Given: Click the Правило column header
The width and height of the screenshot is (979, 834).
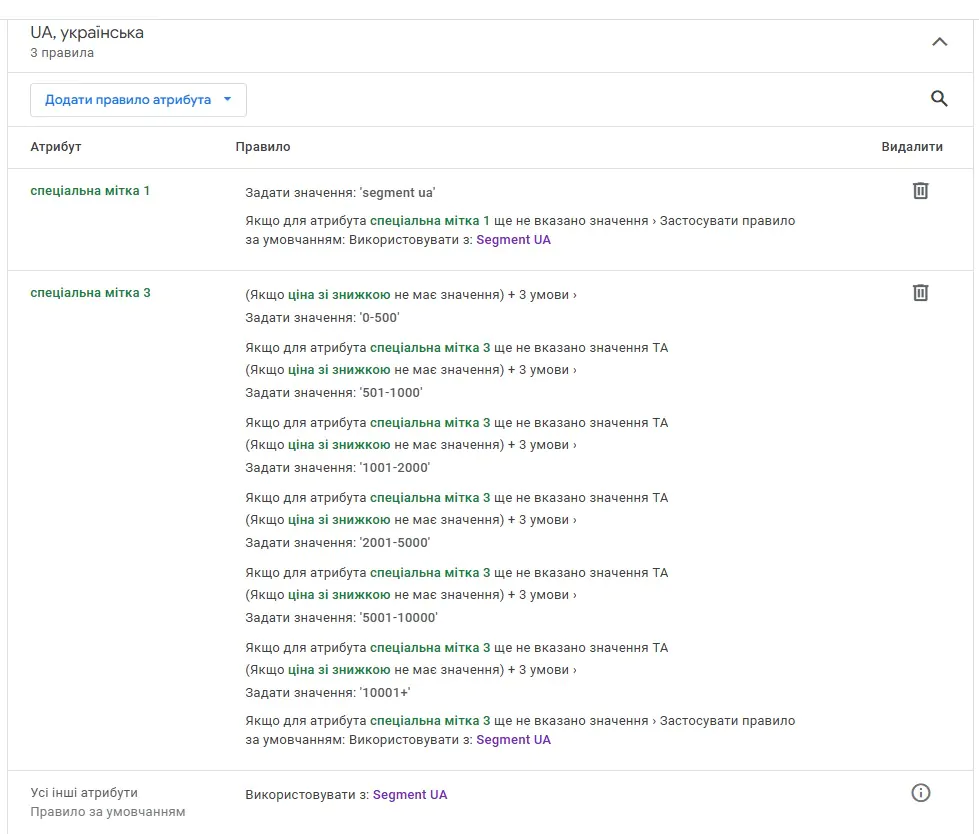Looking at the screenshot, I should 263,147.
